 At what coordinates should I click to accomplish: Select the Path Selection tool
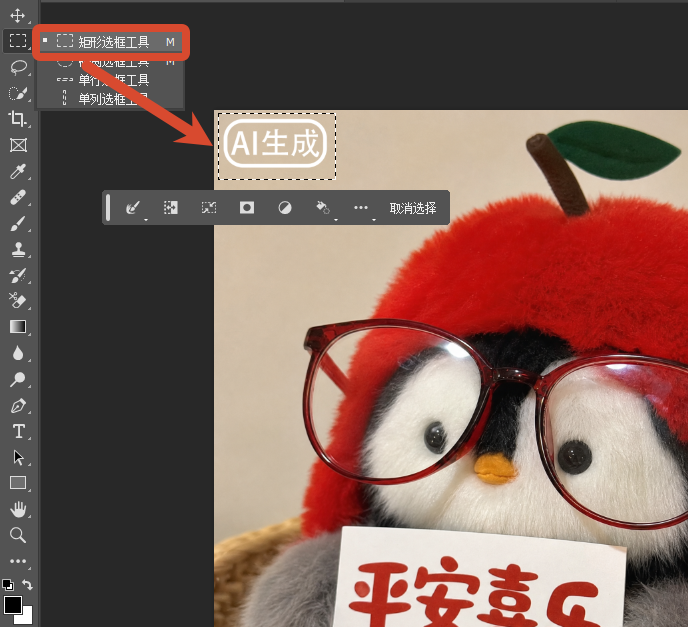(18, 458)
